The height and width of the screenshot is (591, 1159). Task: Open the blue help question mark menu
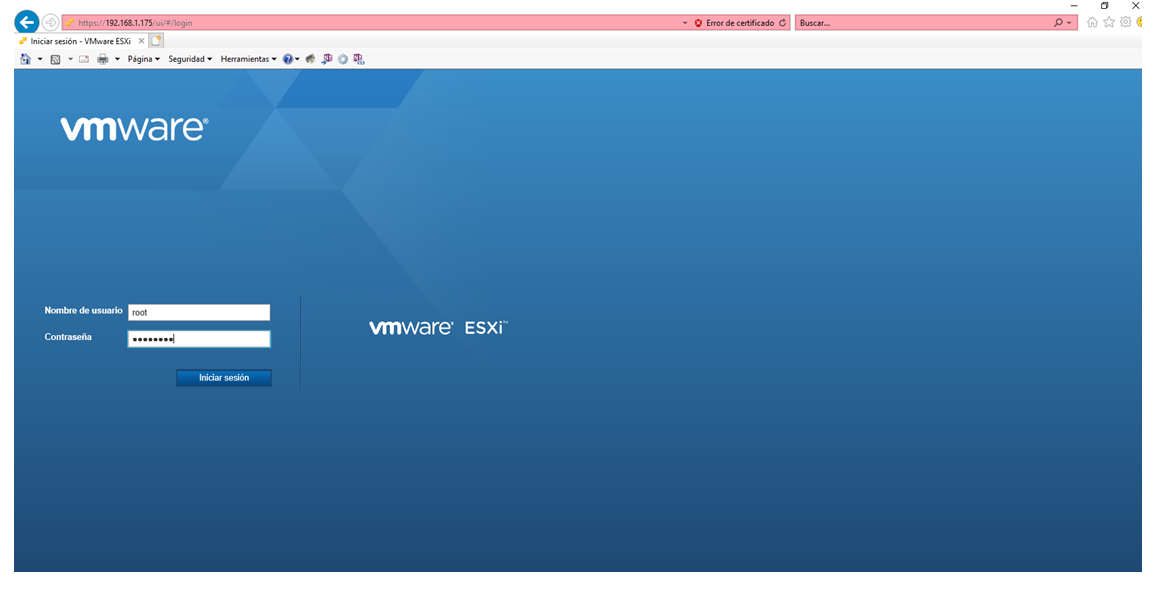(290, 59)
